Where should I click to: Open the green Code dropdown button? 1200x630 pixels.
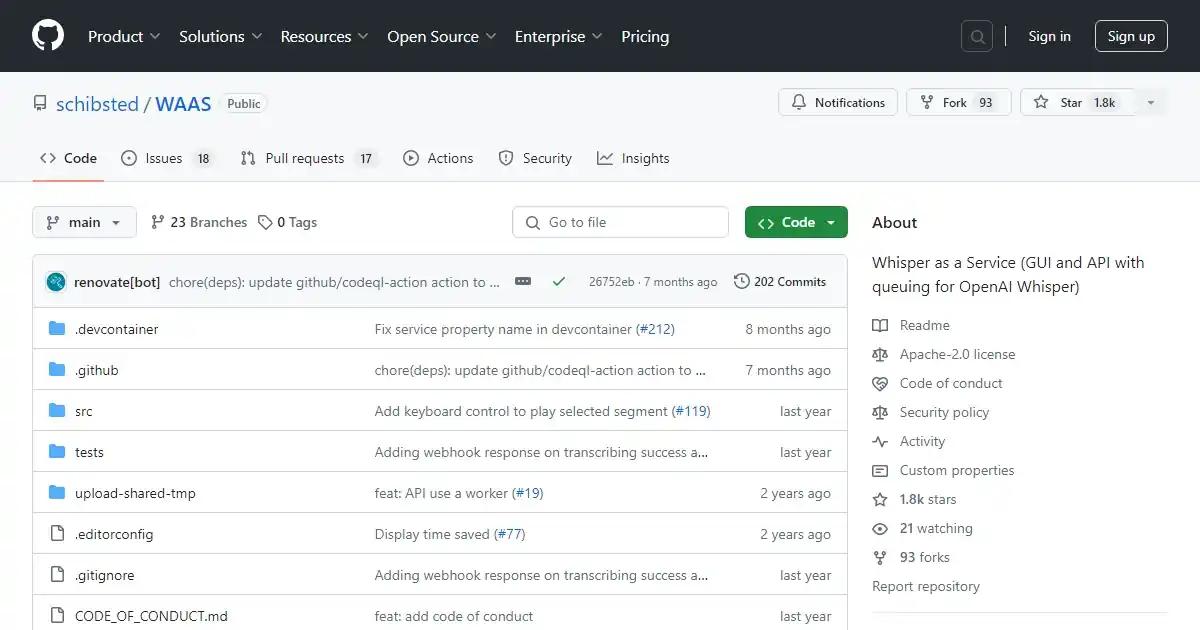(796, 222)
